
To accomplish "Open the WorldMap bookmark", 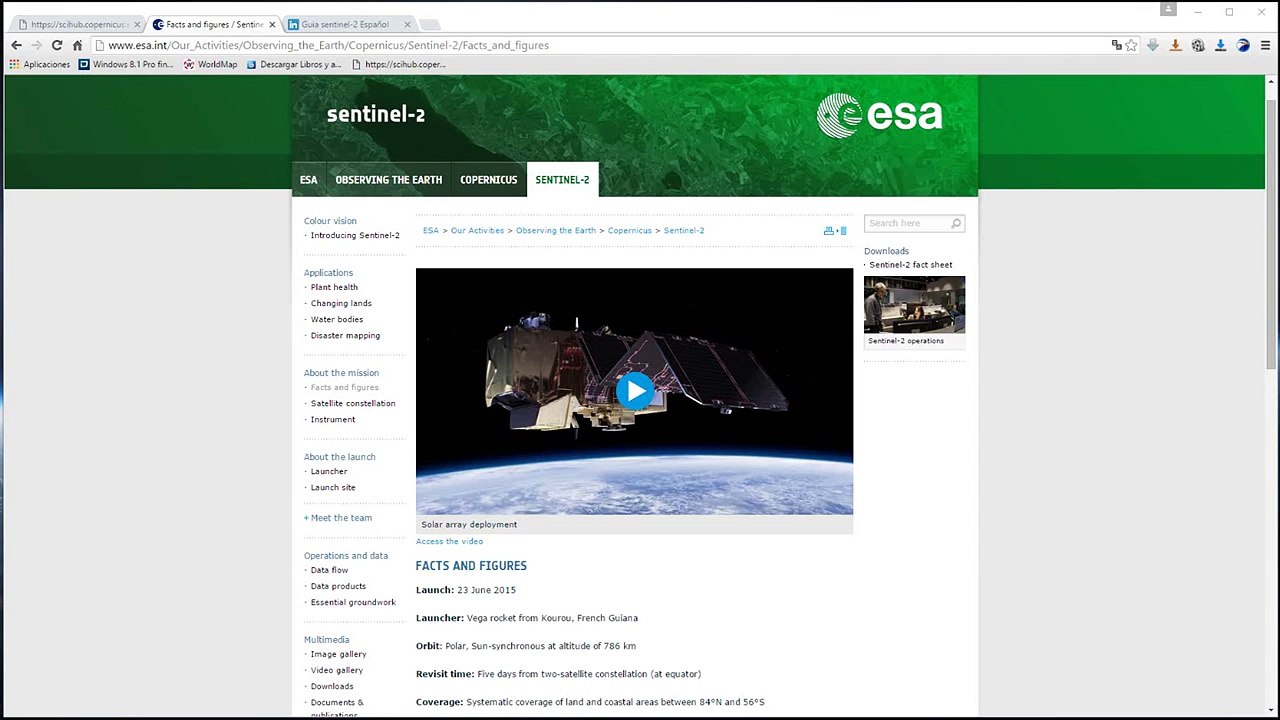I will 210,64.
